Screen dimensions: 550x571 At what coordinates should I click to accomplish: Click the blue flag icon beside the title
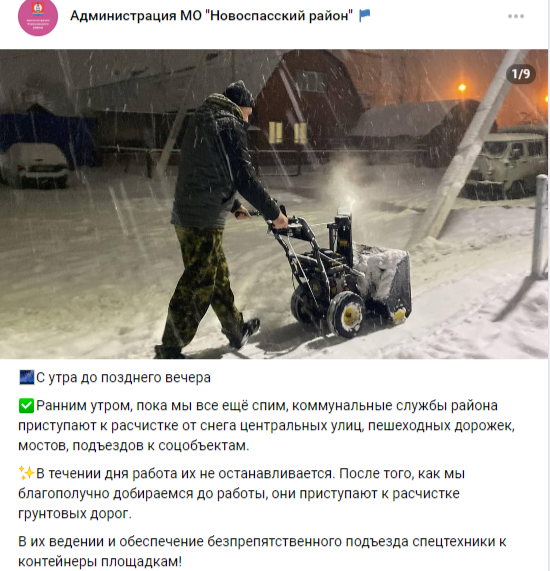click(x=365, y=15)
